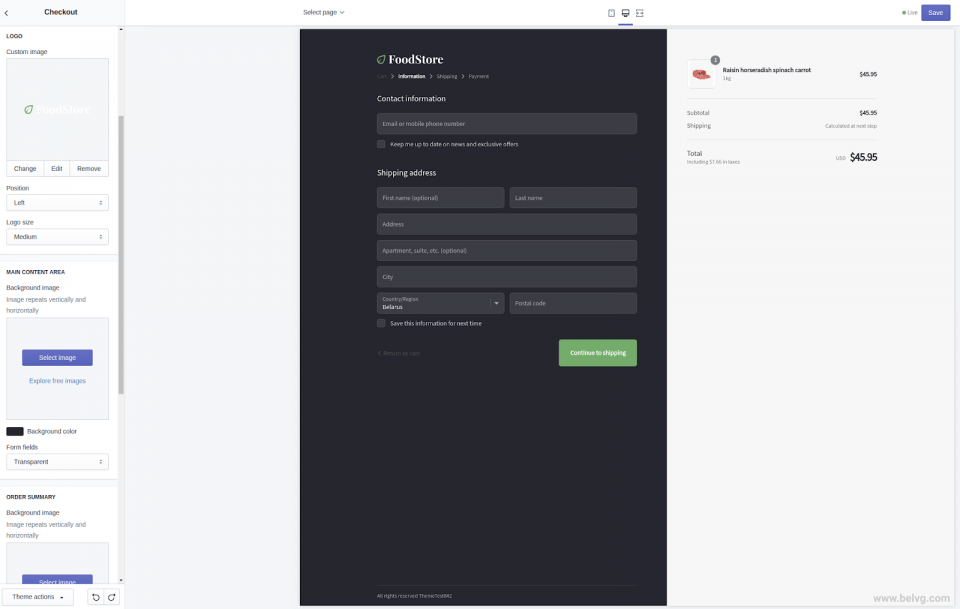960x609 pixels.
Task: Click the Email or mobile phone number field
Action: pos(507,124)
